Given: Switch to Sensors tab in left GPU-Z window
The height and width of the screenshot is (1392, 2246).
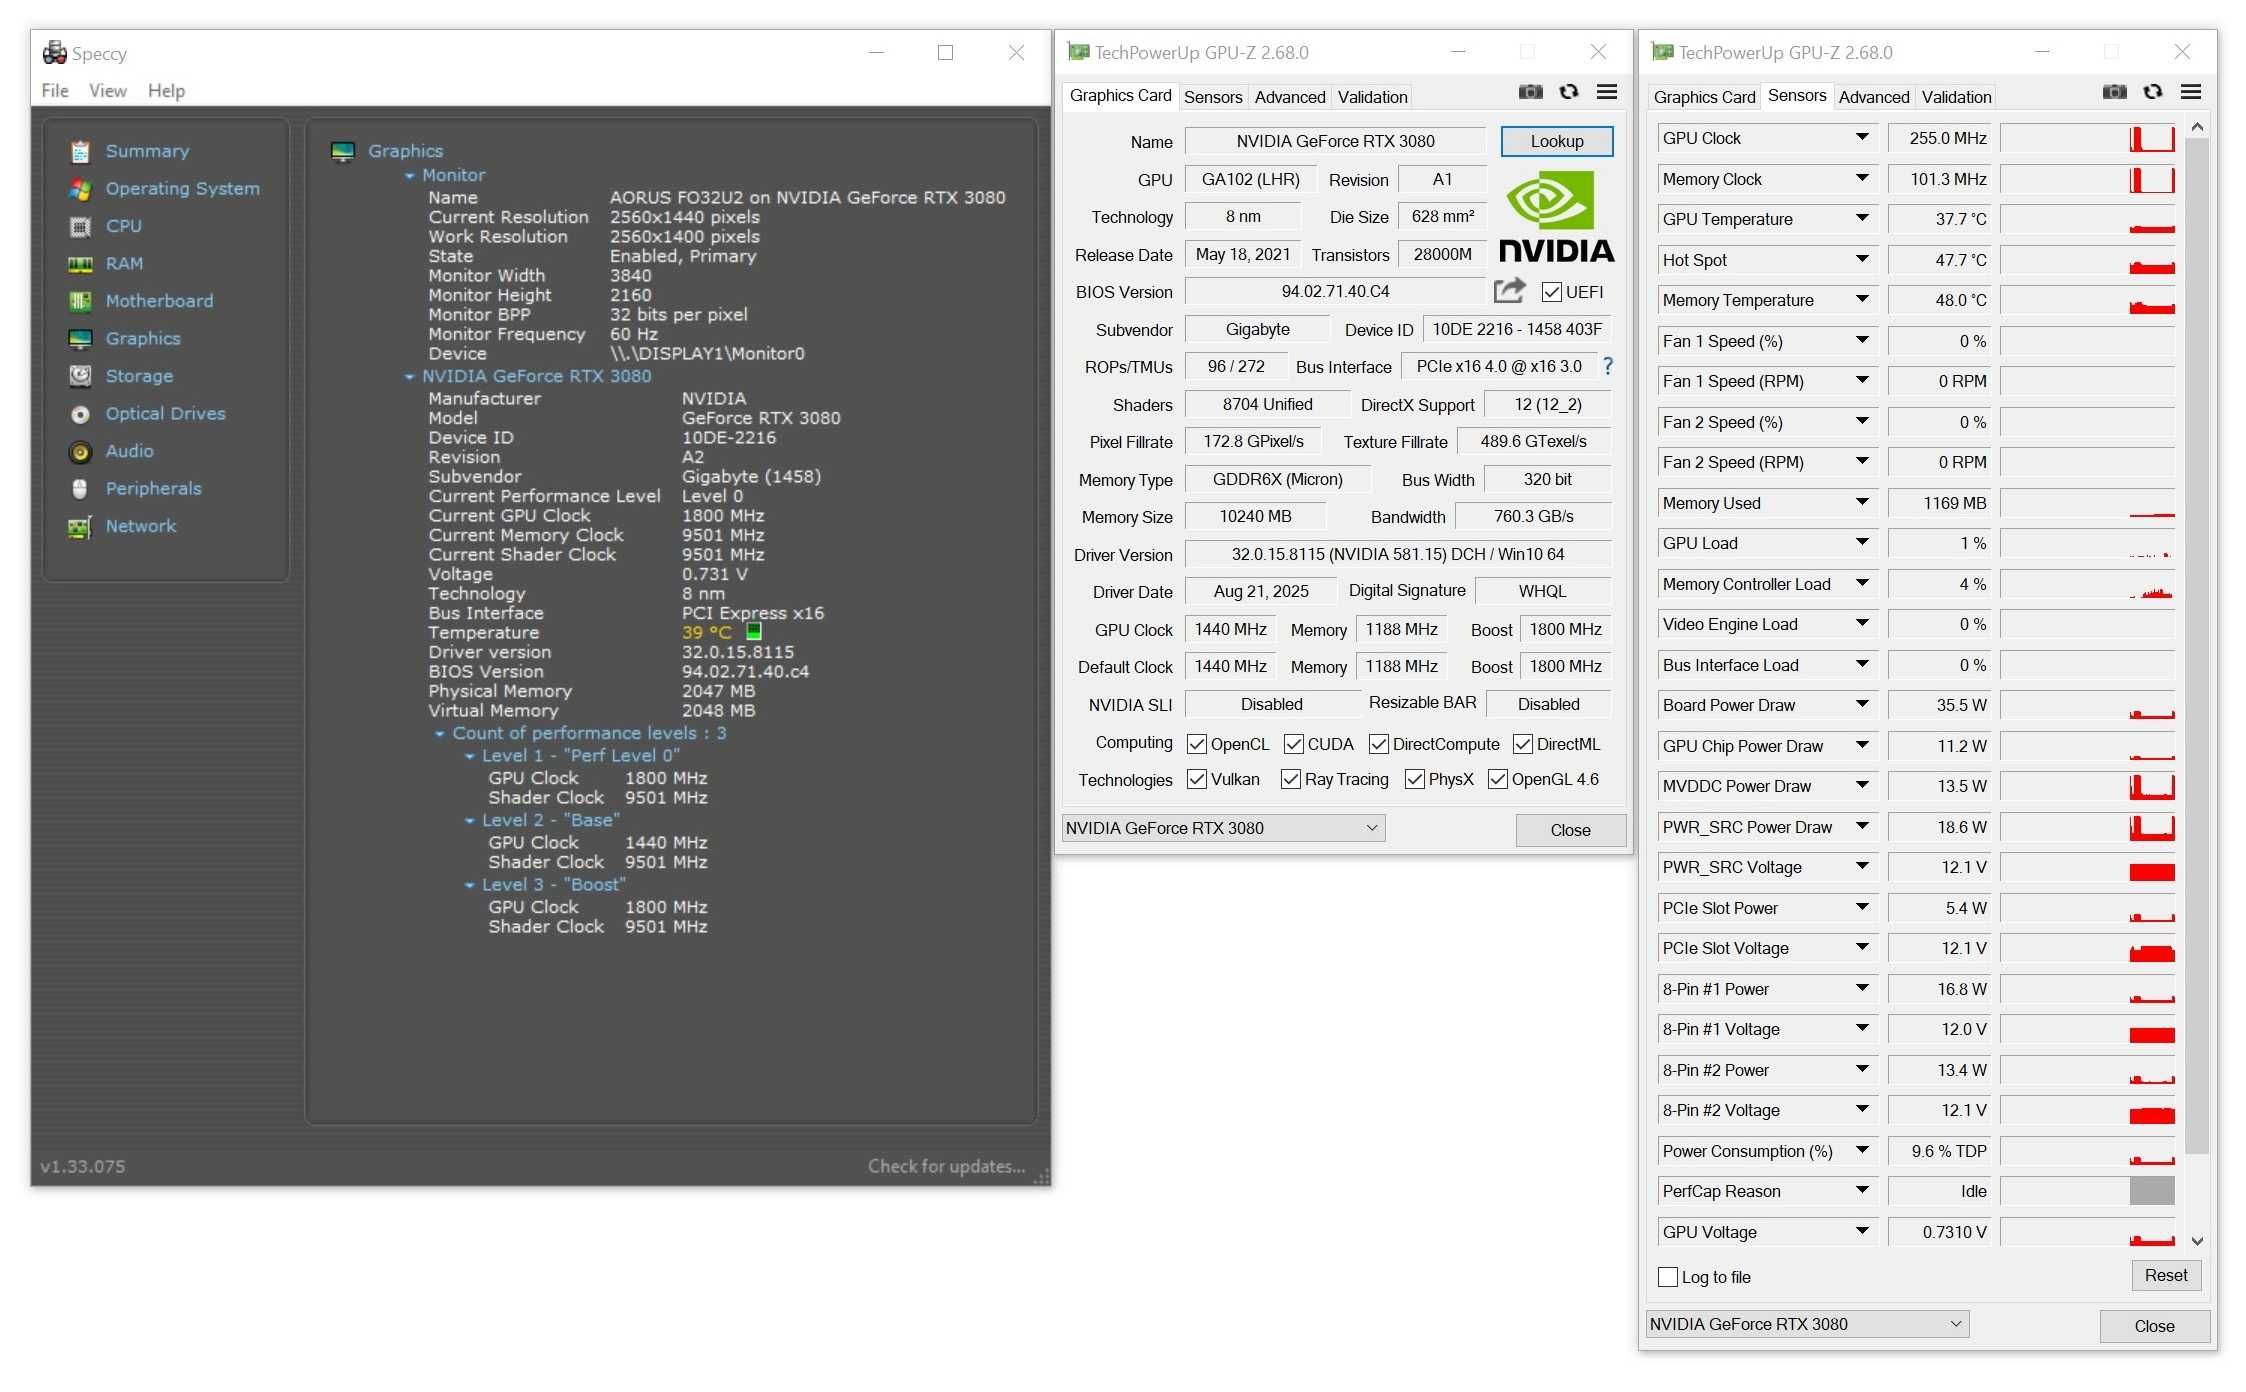Looking at the screenshot, I should coord(1213,97).
